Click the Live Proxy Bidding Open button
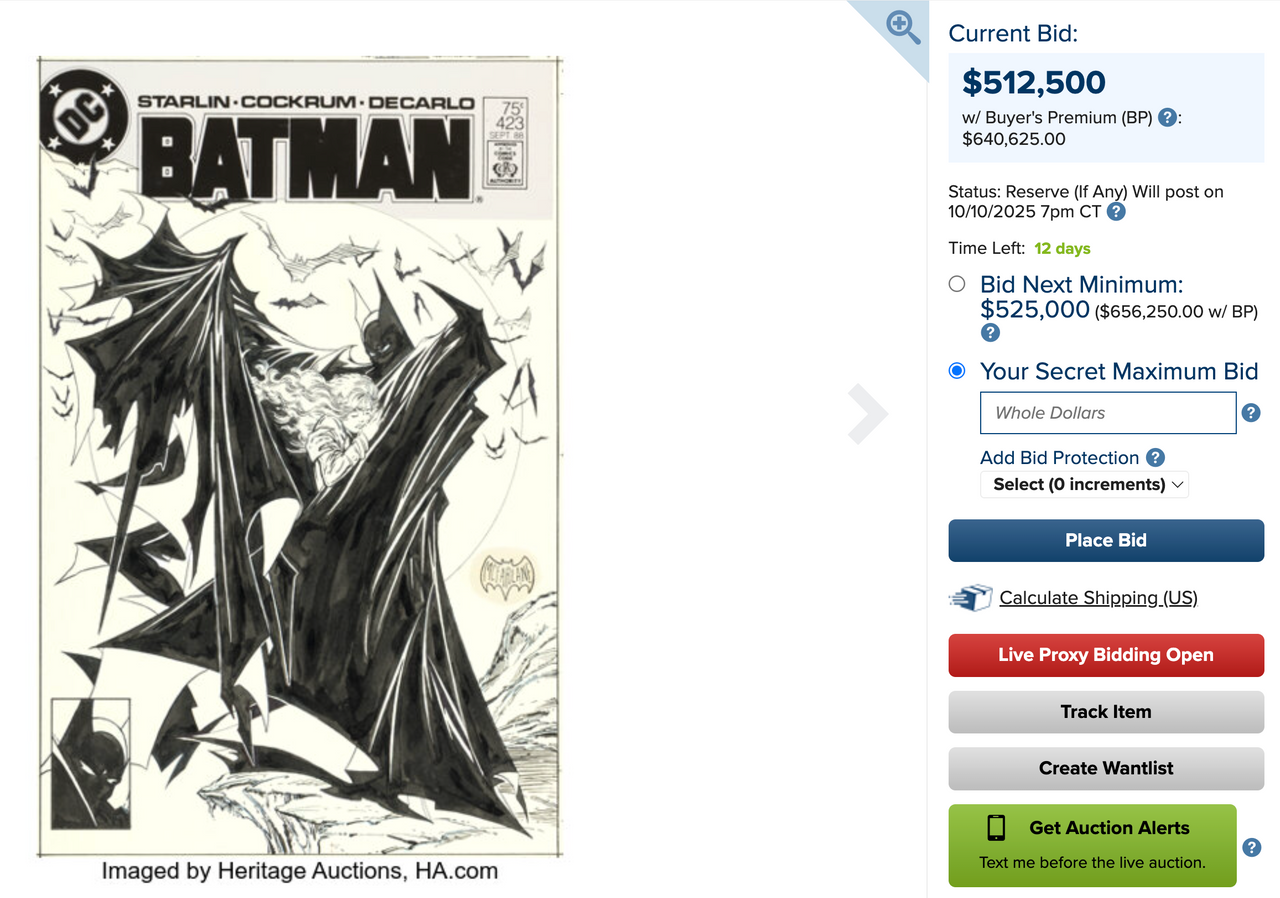Image resolution: width=1280 pixels, height=898 pixels. [1105, 655]
